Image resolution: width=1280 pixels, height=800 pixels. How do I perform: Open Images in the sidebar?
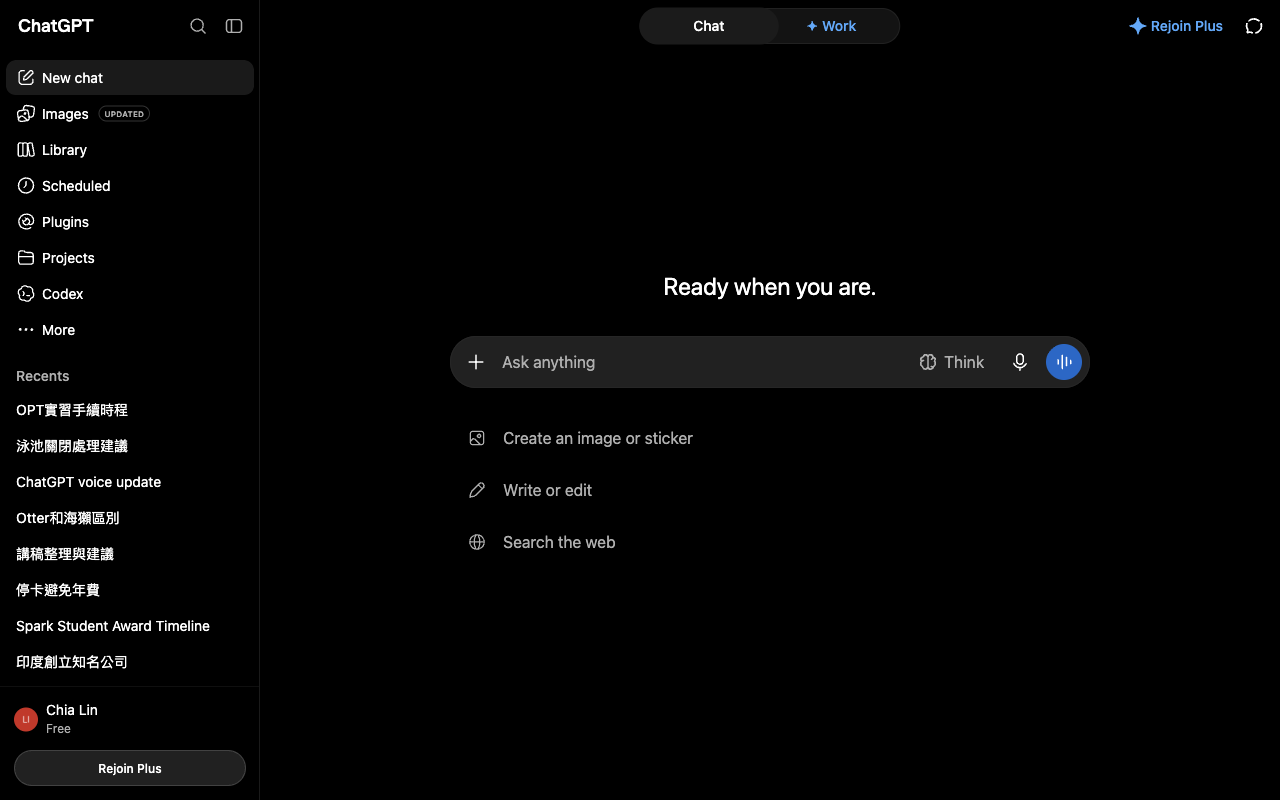coord(130,114)
